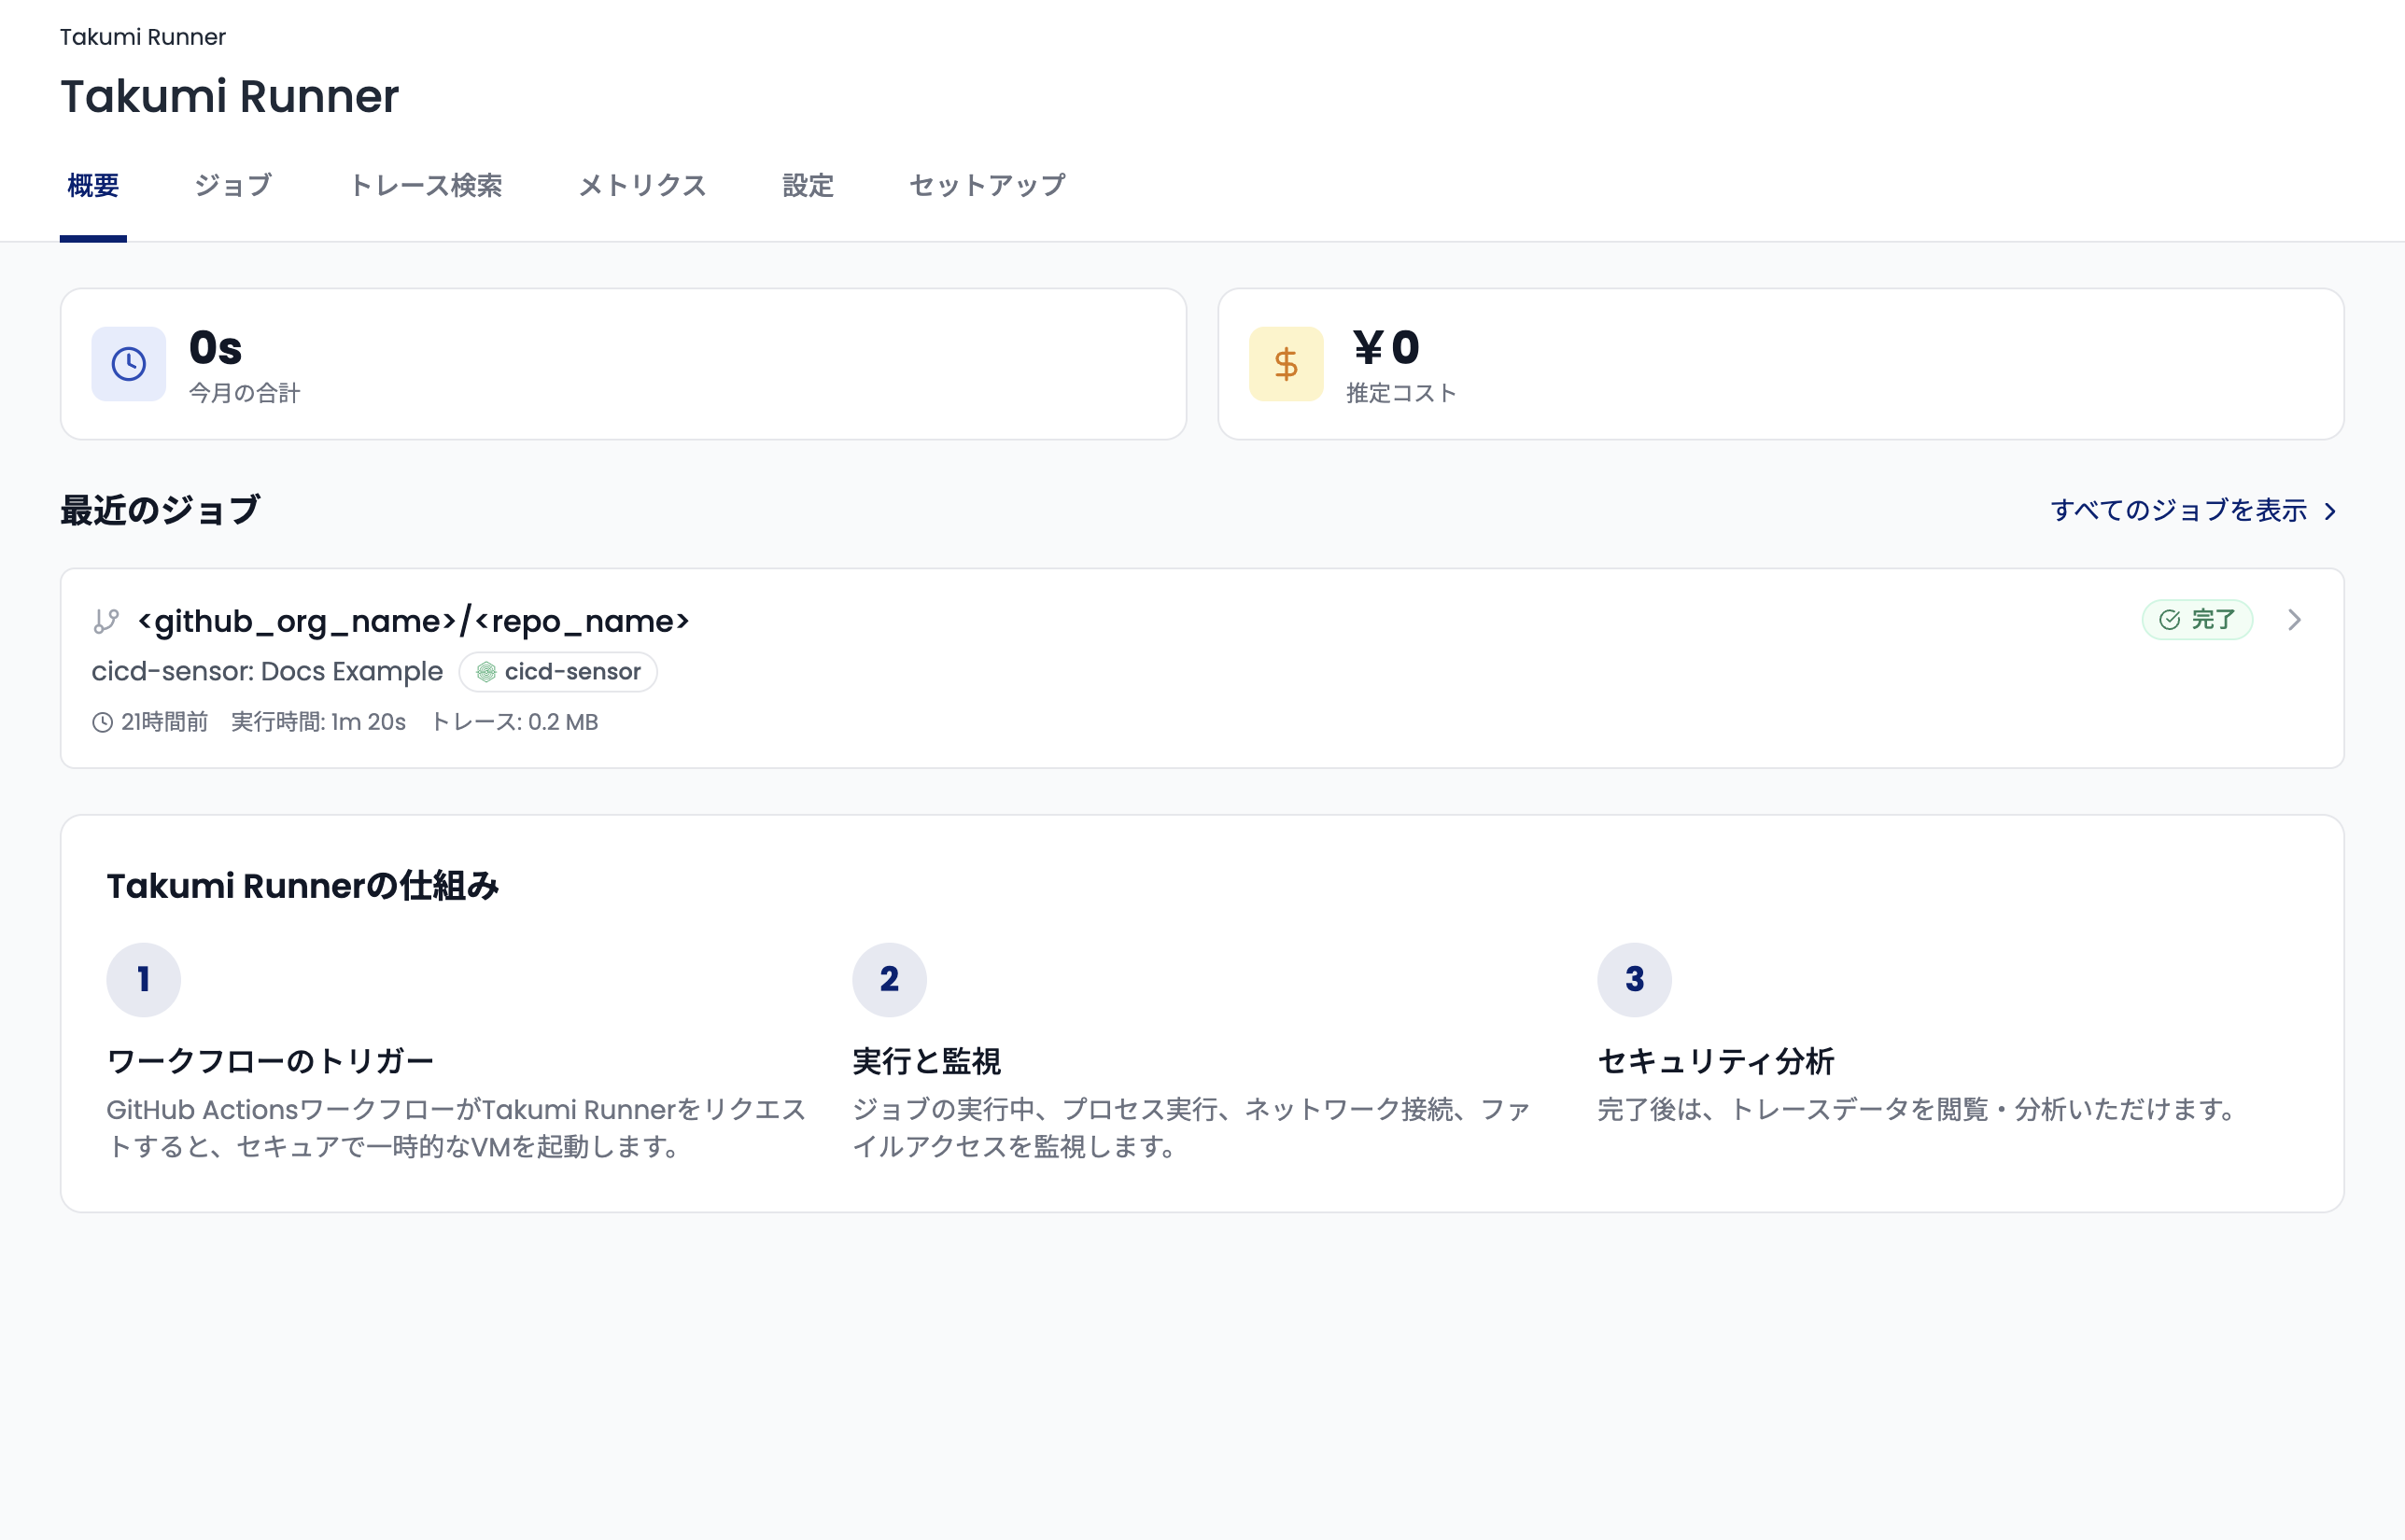Click the ワークフローのトリガー step title
This screenshot has width=2405, height=1540.
point(270,1061)
